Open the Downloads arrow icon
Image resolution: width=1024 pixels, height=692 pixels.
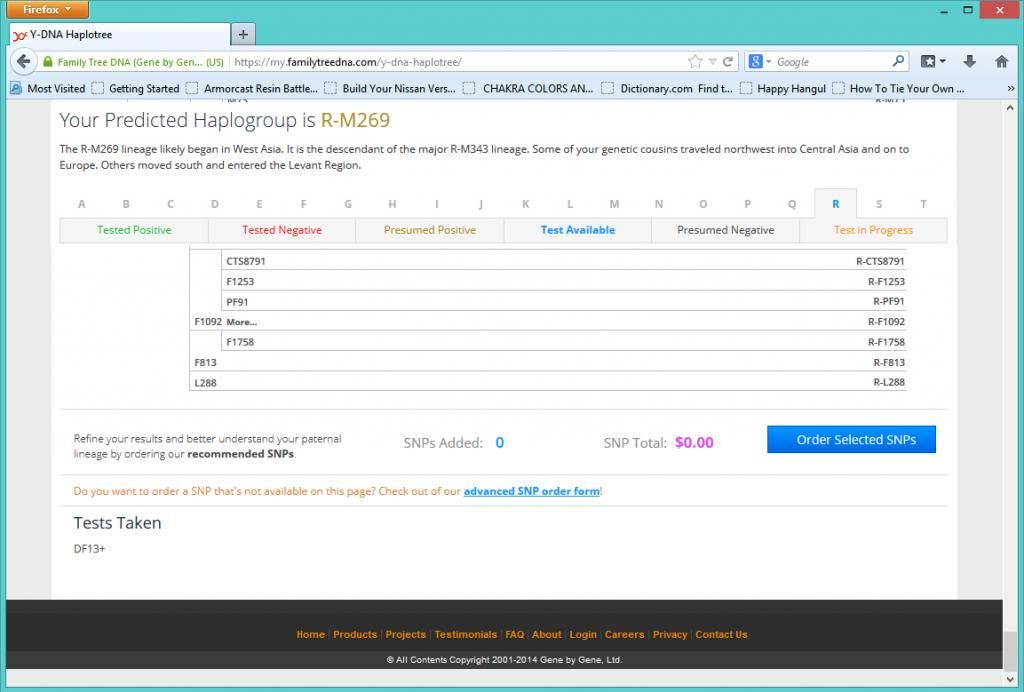point(969,61)
